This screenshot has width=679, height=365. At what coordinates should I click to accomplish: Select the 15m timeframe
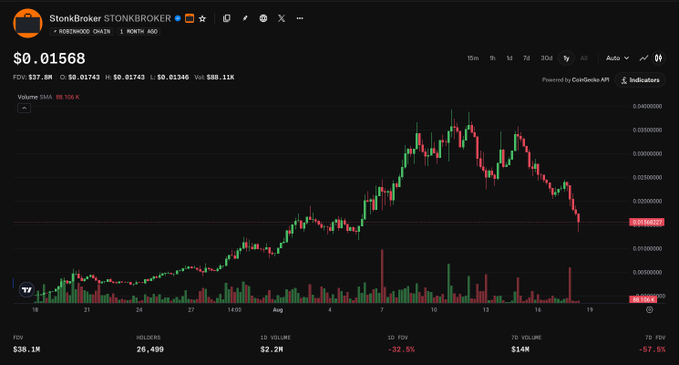pyautogui.click(x=473, y=58)
